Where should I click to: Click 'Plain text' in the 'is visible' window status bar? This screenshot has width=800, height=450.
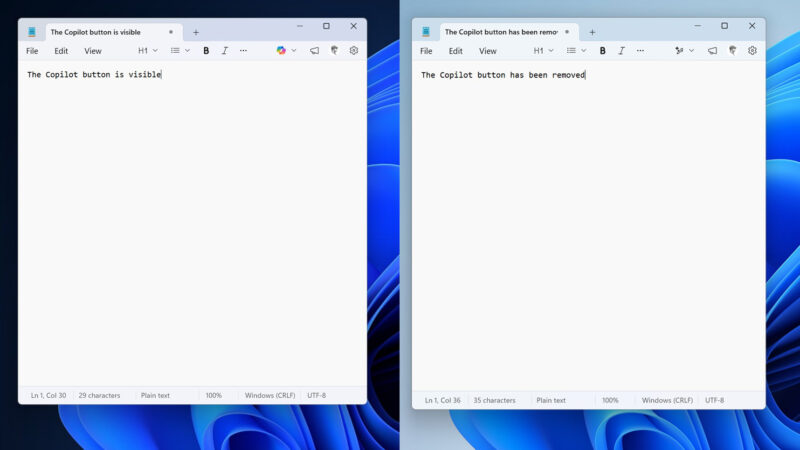pyautogui.click(x=155, y=395)
